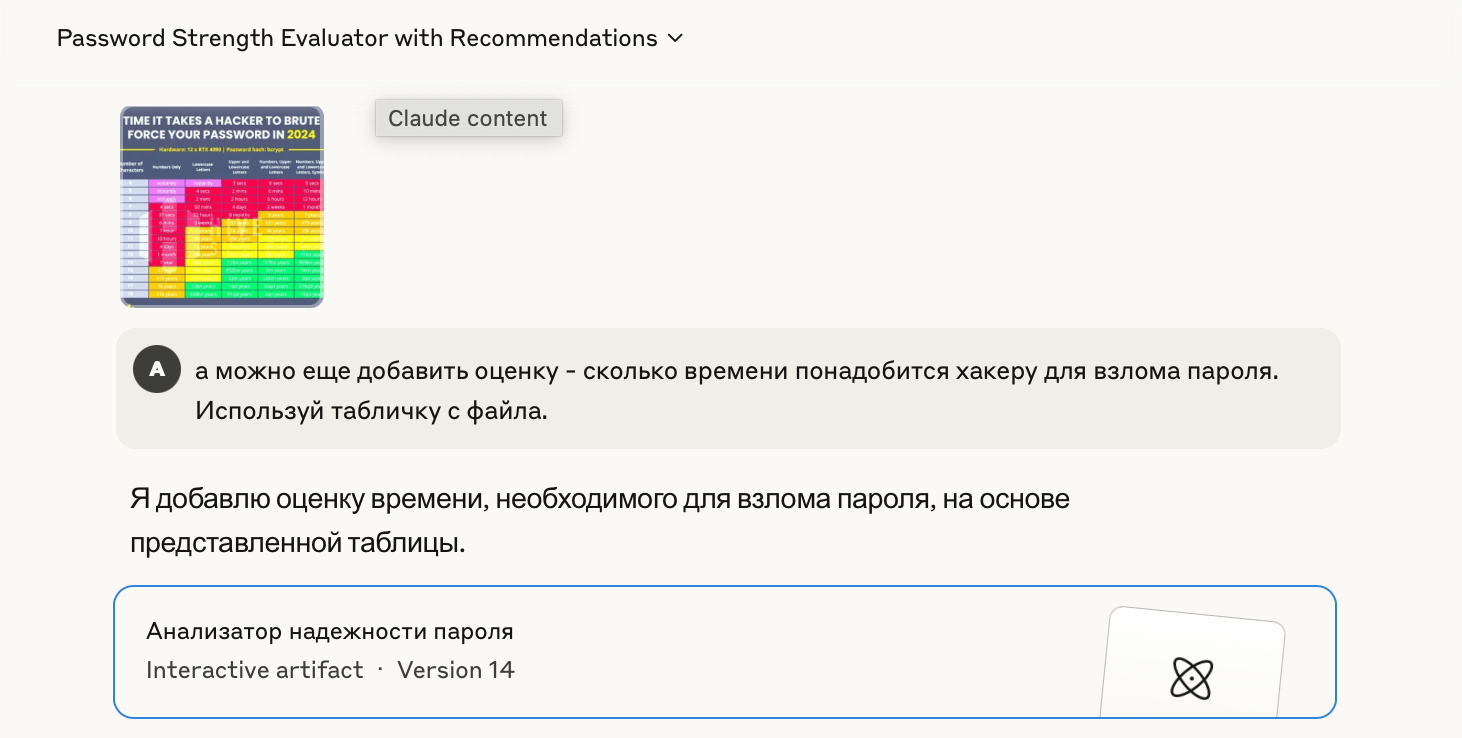
Task: Open the Анализатор надежности пароля artifact card
Action: point(725,652)
